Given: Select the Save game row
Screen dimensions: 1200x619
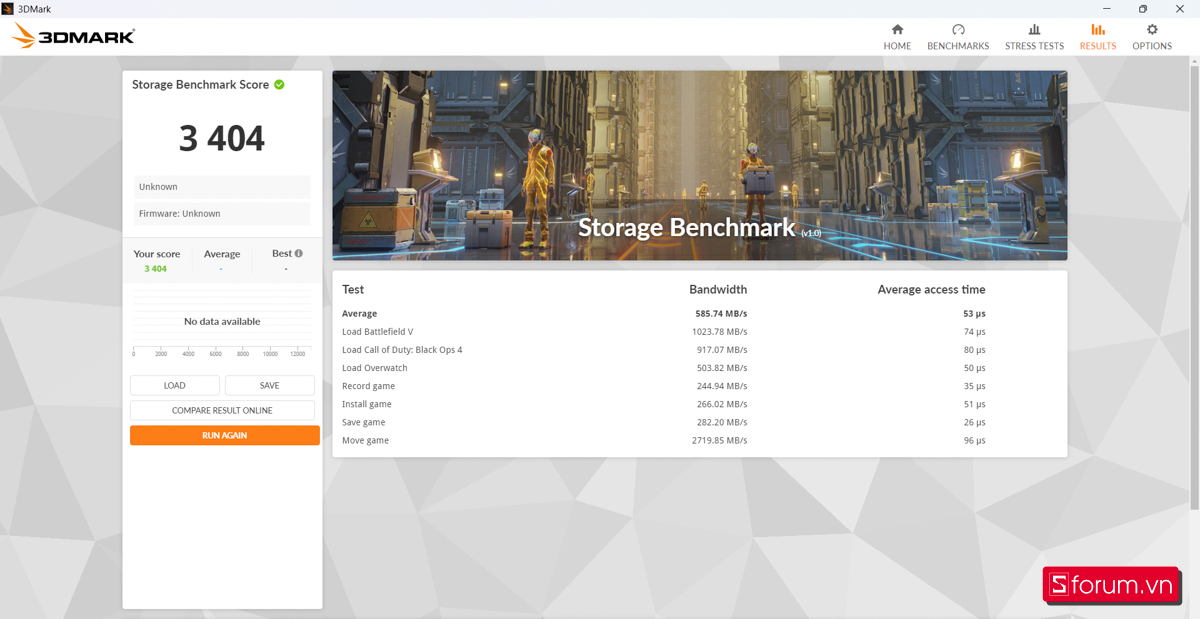Looking at the screenshot, I should 699,422.
